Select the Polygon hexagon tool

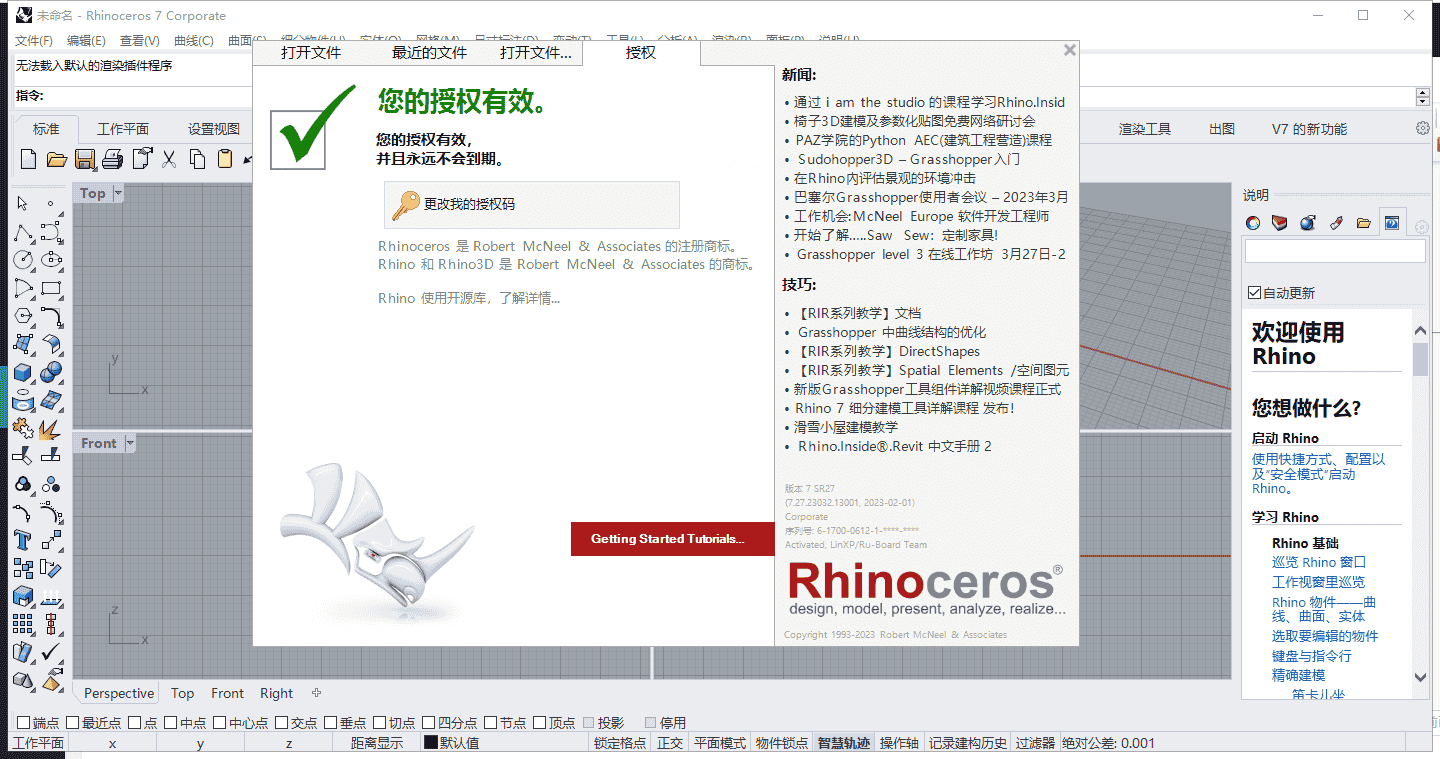pyautogui.click(x=23, y=316)
